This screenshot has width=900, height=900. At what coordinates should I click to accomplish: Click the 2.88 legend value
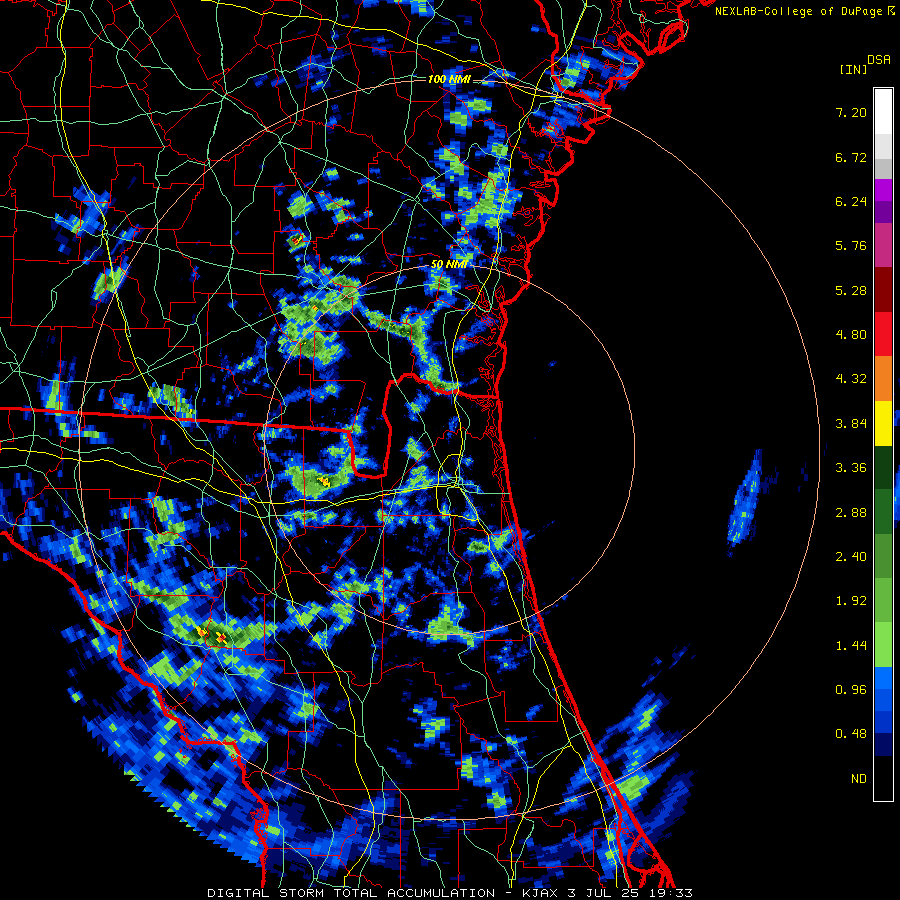[851, 513]
